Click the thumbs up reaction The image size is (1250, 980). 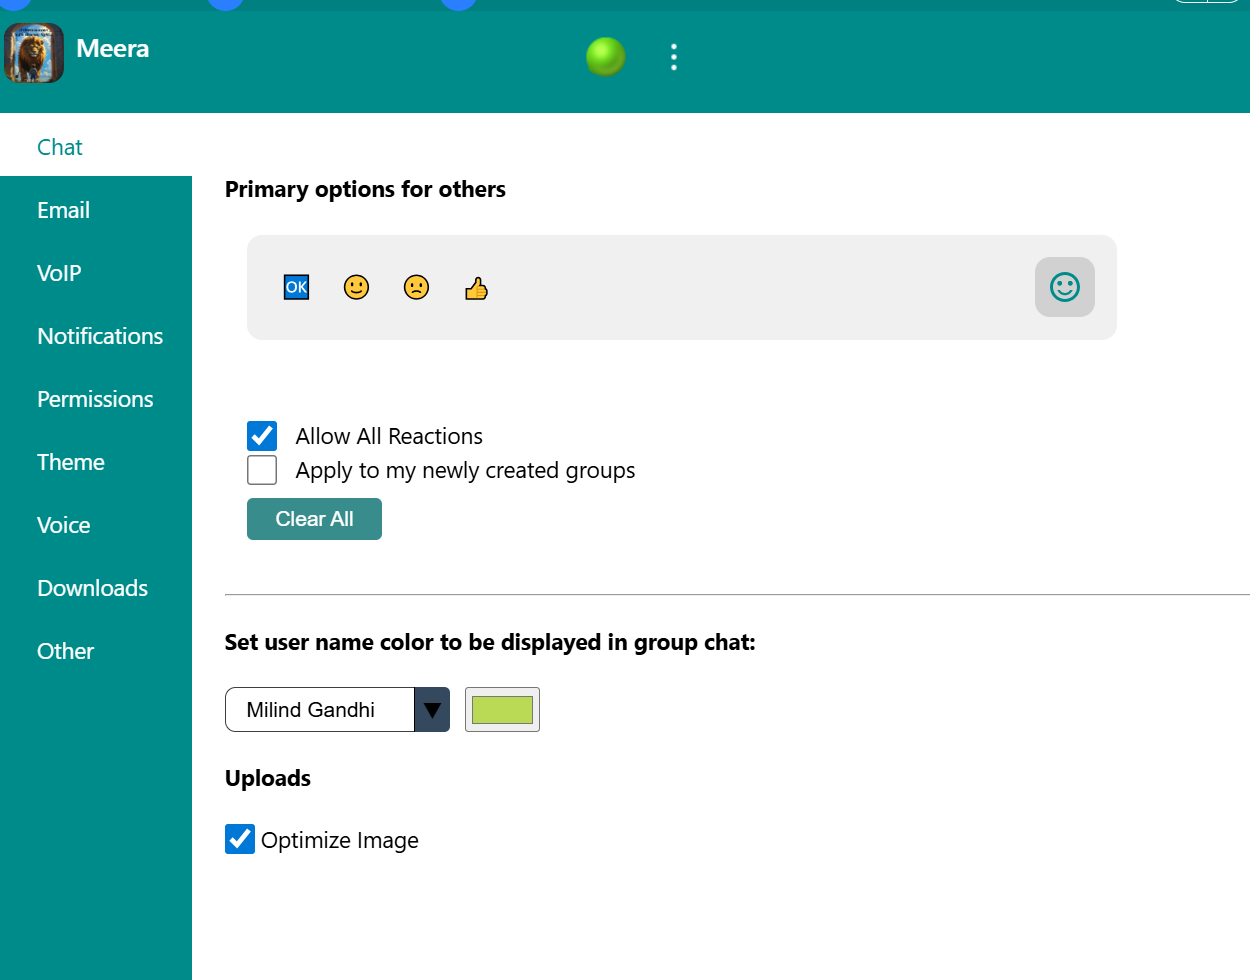pyautogui.click(x=476, y=287)
